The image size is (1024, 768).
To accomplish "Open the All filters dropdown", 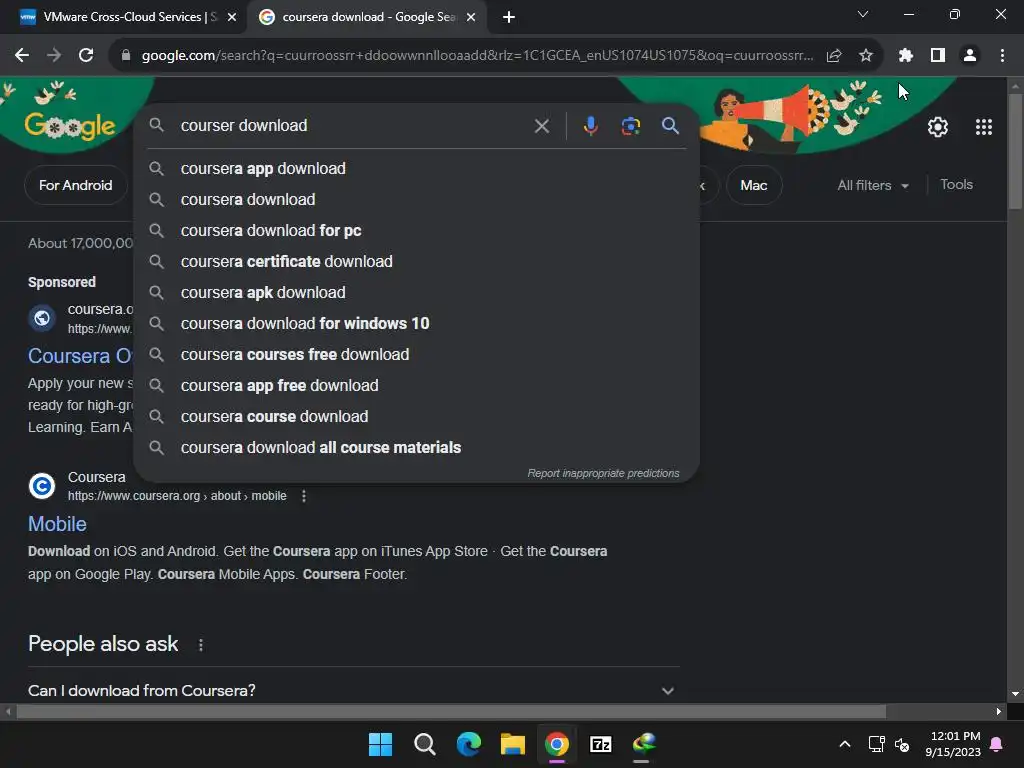I will (872, 185).
